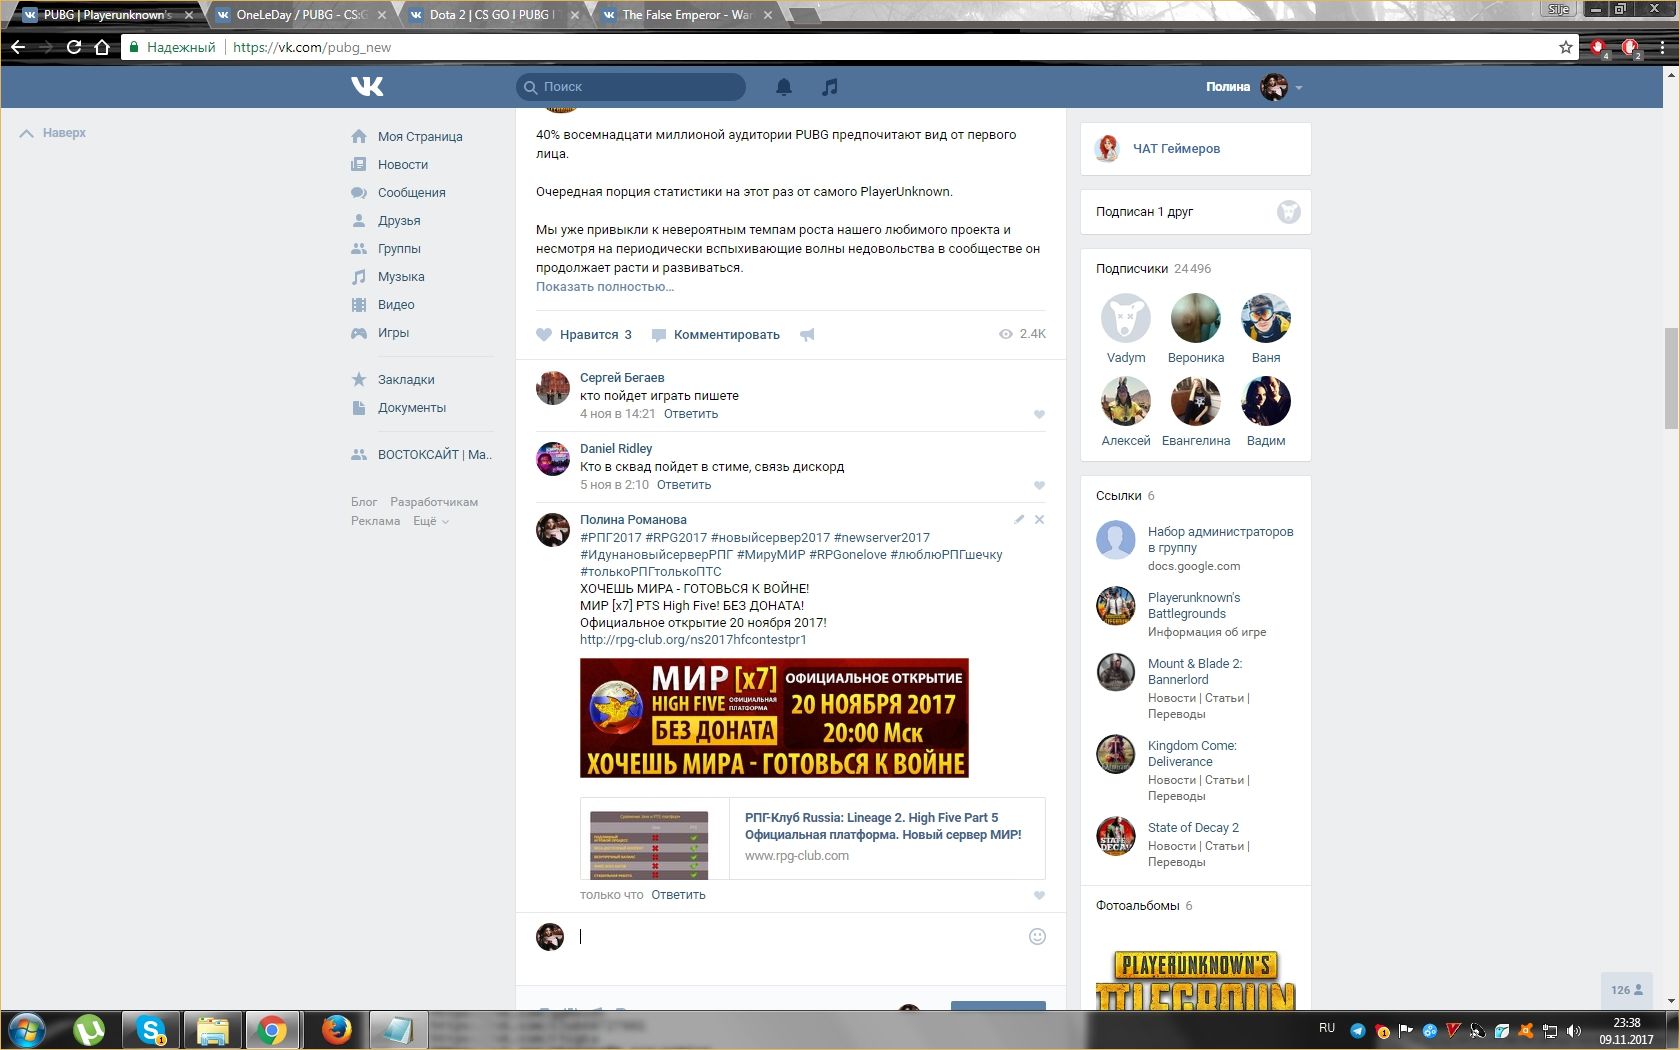Open the МИР x7 banner image

[774, 718]
